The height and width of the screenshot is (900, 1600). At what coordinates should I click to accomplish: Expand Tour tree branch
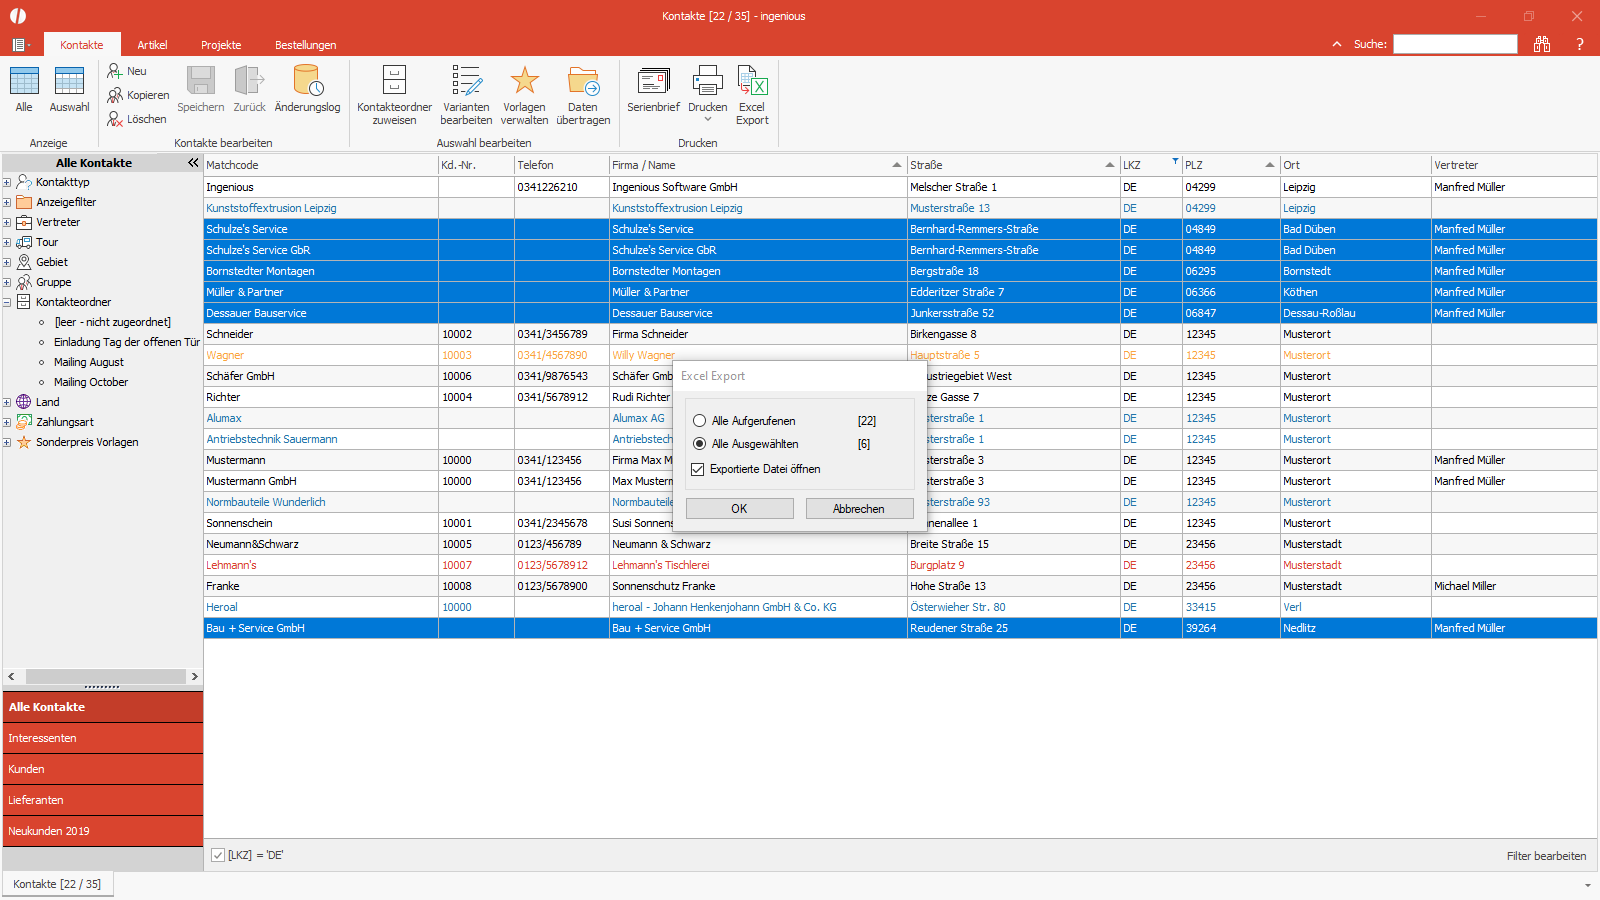7,242
